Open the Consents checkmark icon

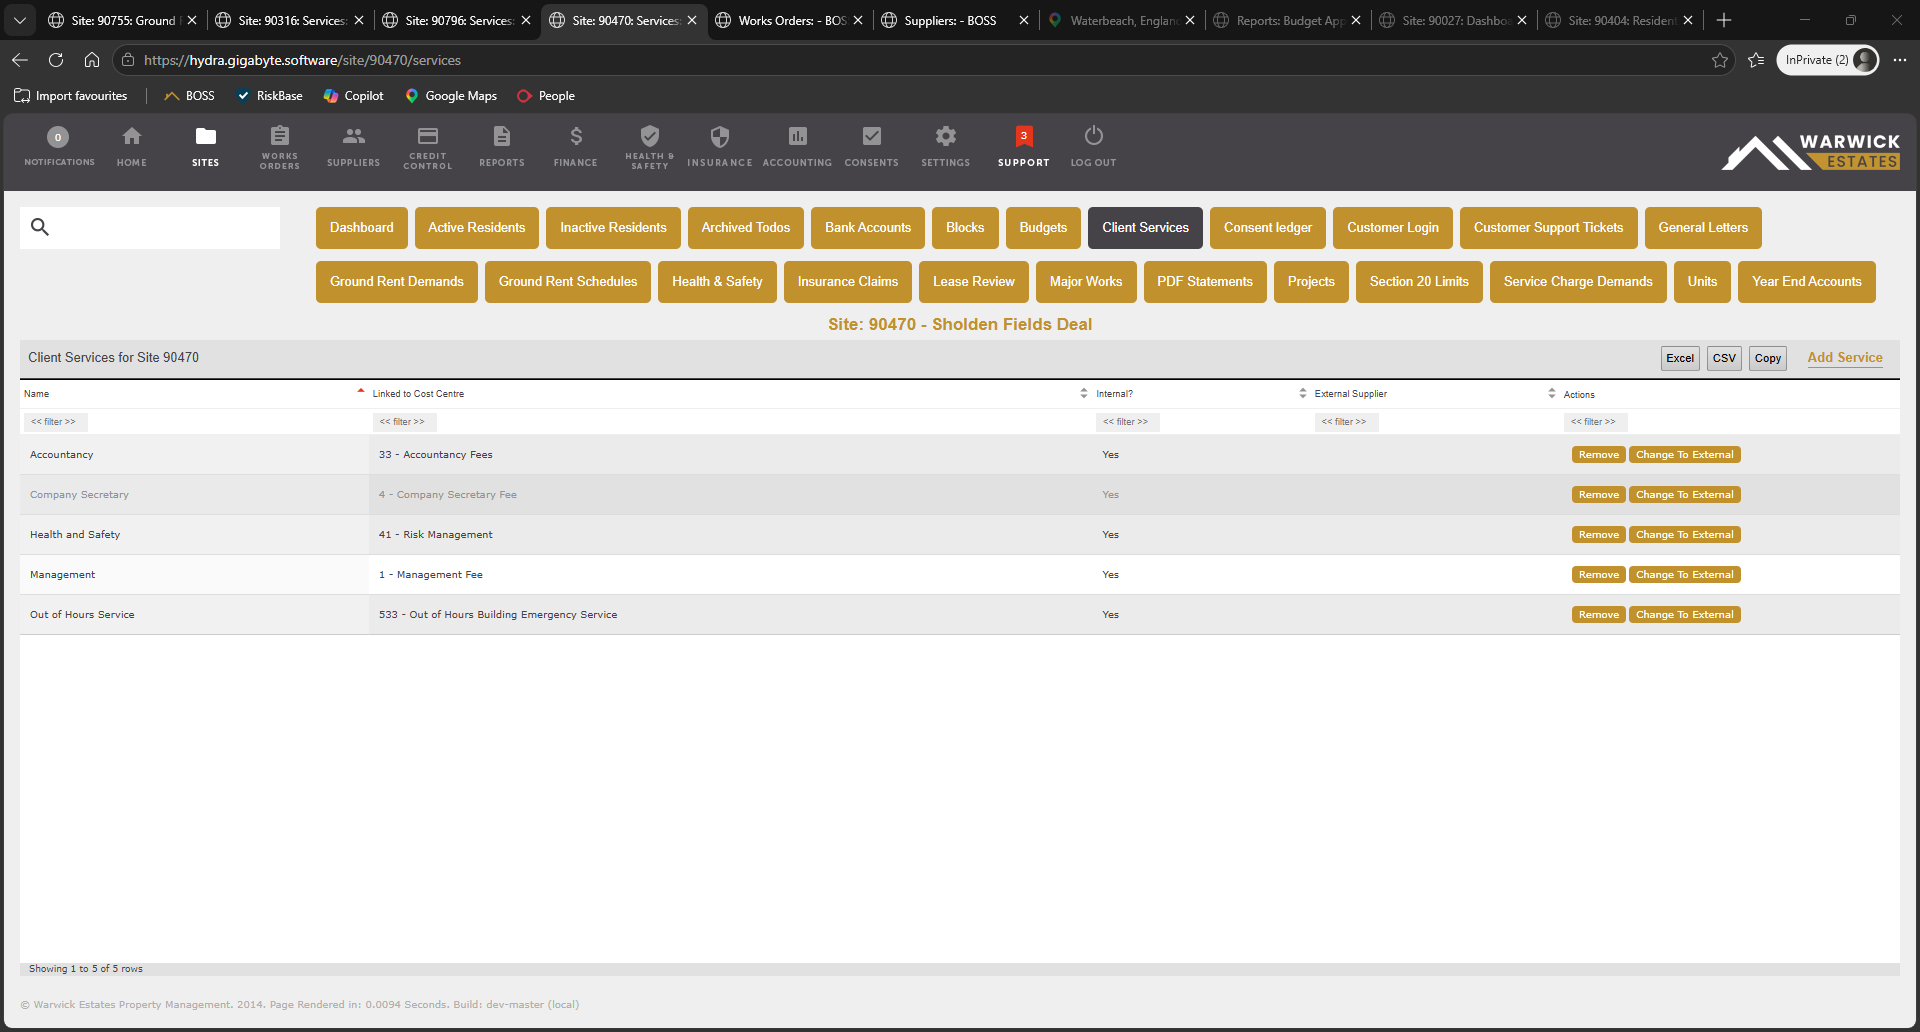(872, 136)
